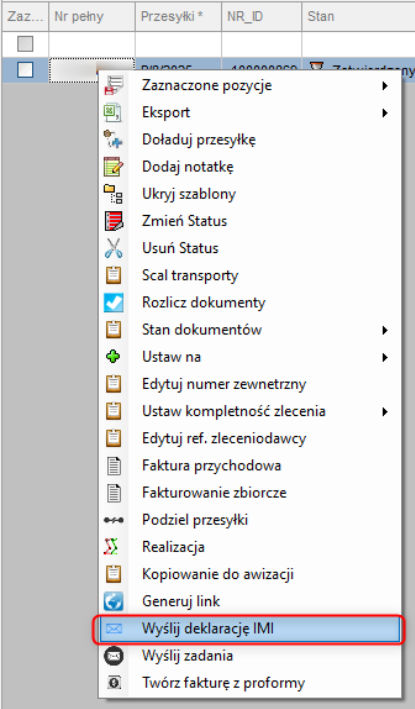
Task: Click the scissors icon for Usuń Status
Action: 113,248
